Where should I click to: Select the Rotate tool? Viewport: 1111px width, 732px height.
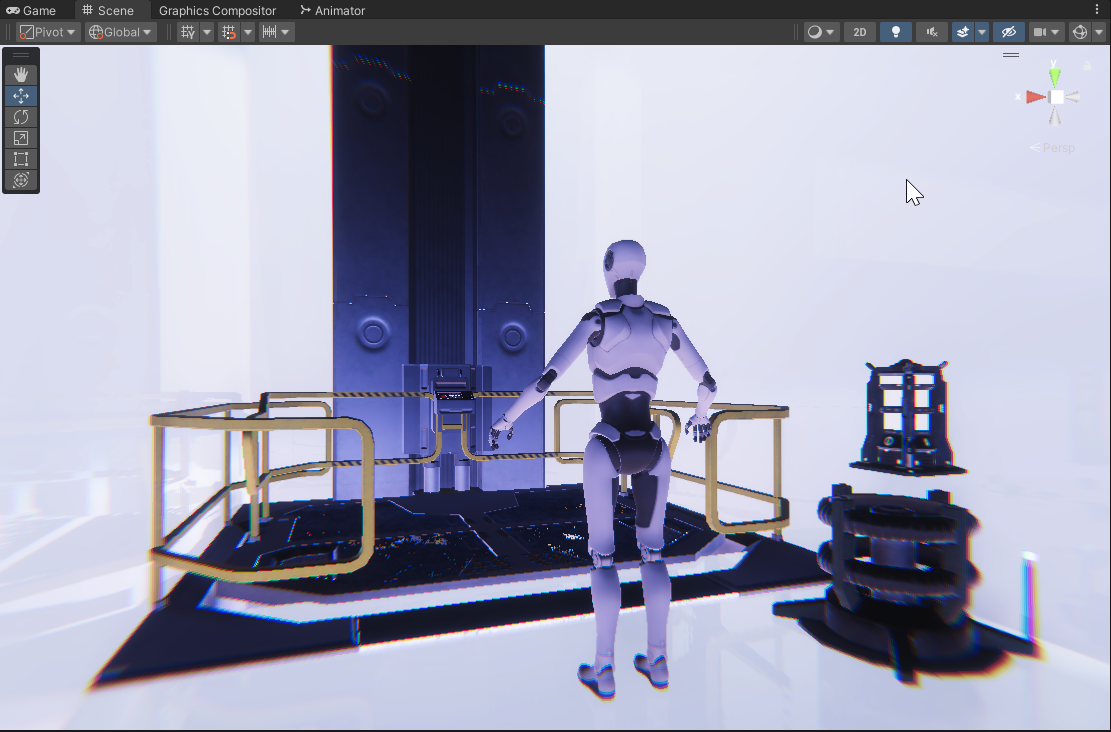21,117
